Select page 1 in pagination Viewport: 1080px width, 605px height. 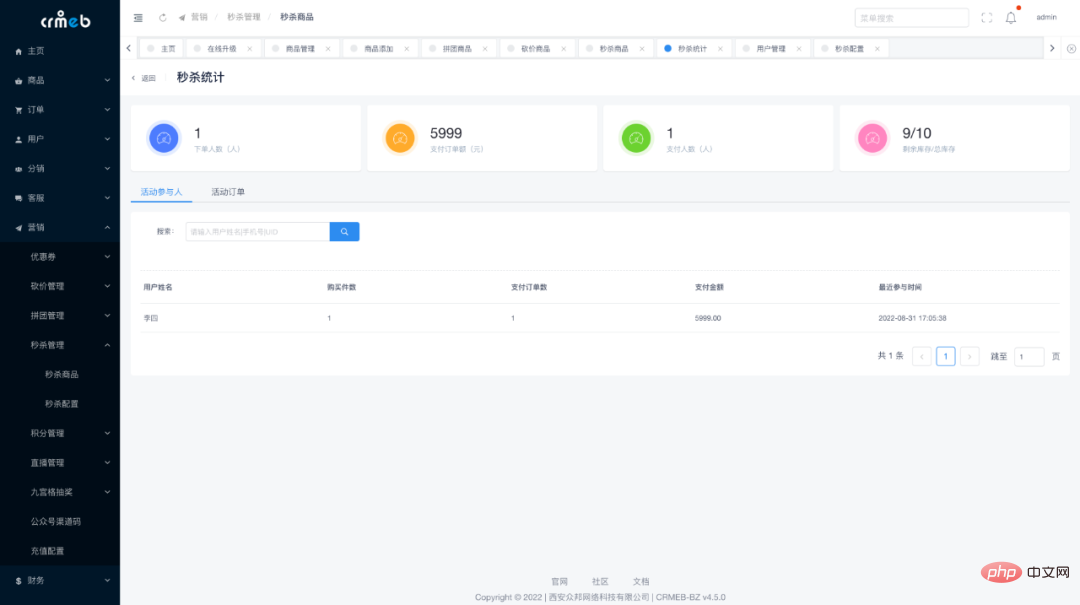tap(946, 356)
